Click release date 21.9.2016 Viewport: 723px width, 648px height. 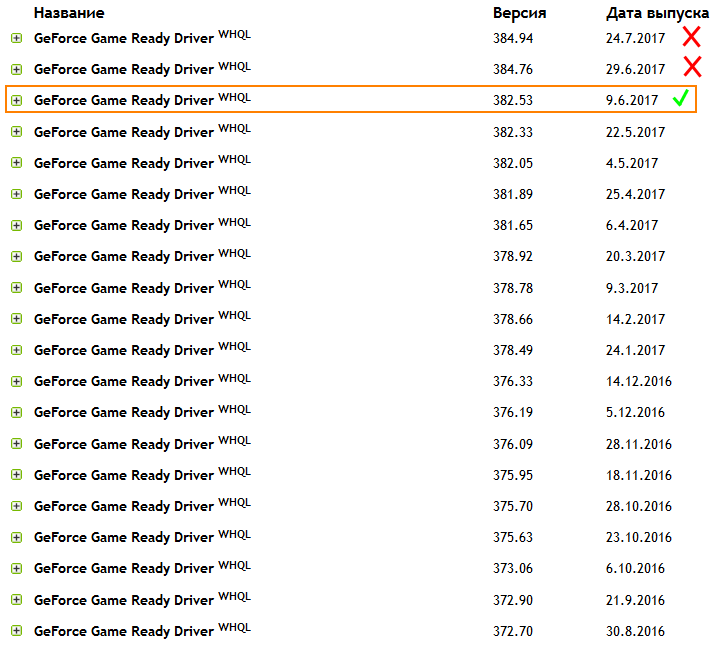pyautogui.click(x=635, y=600)
